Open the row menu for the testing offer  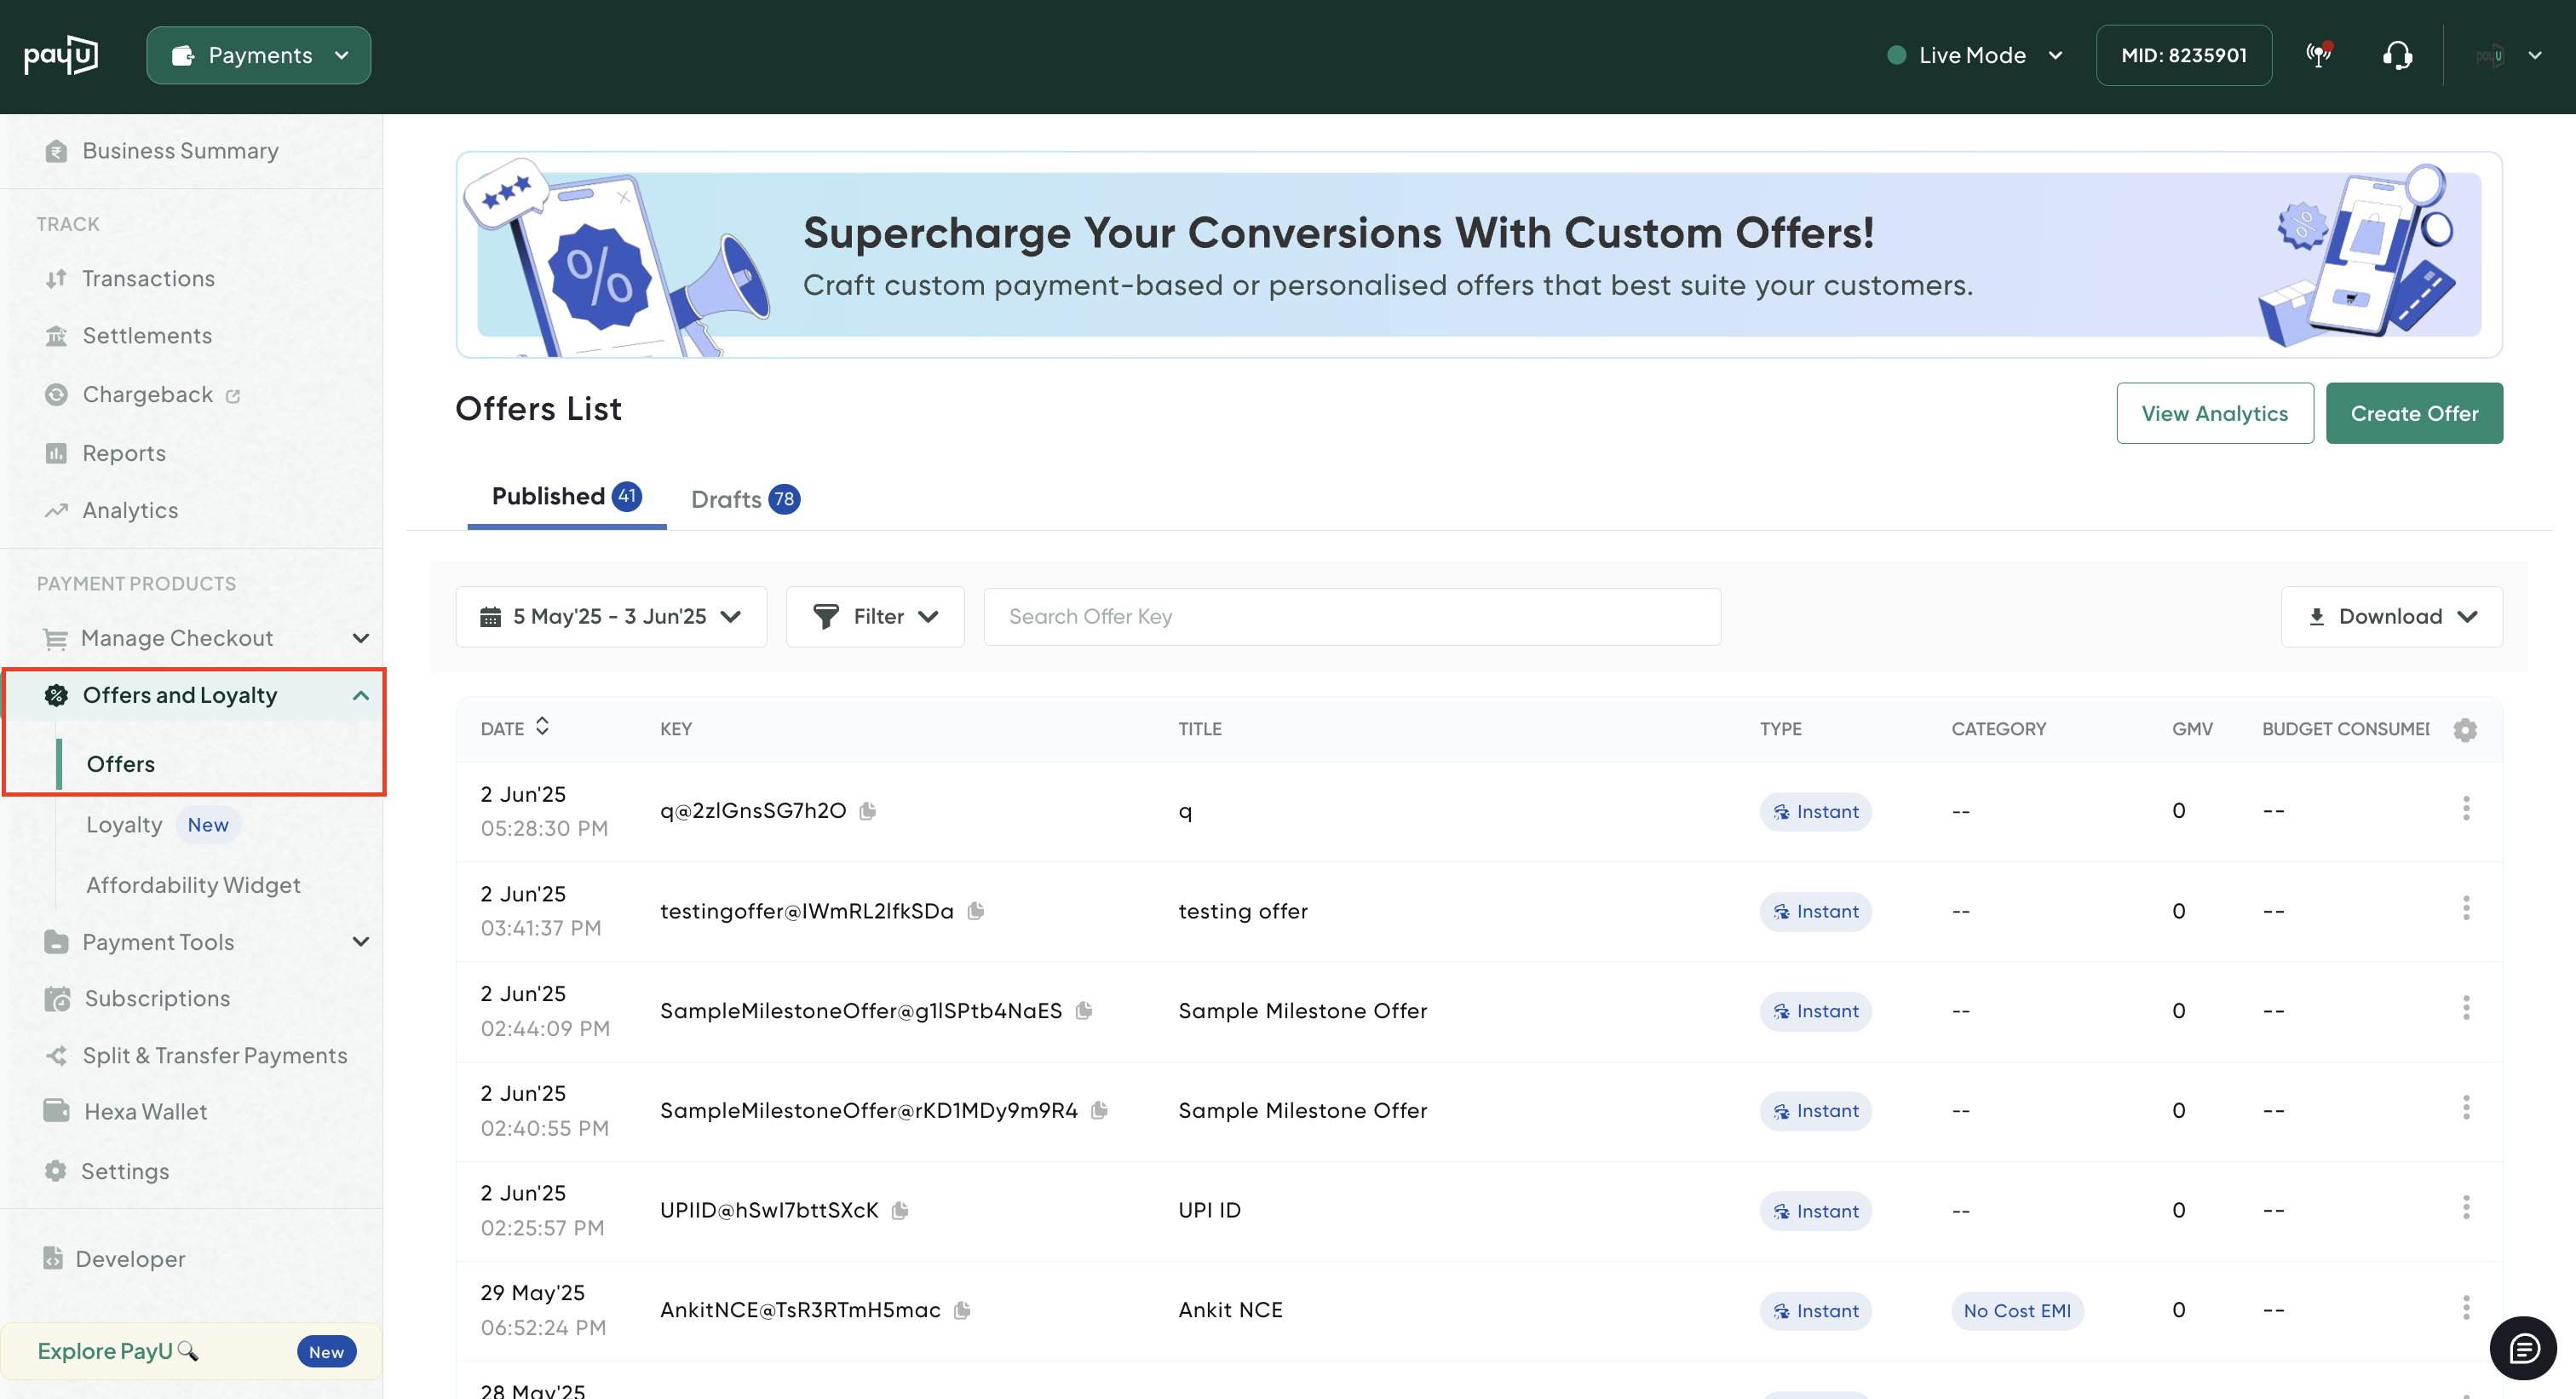(2466, 908)
